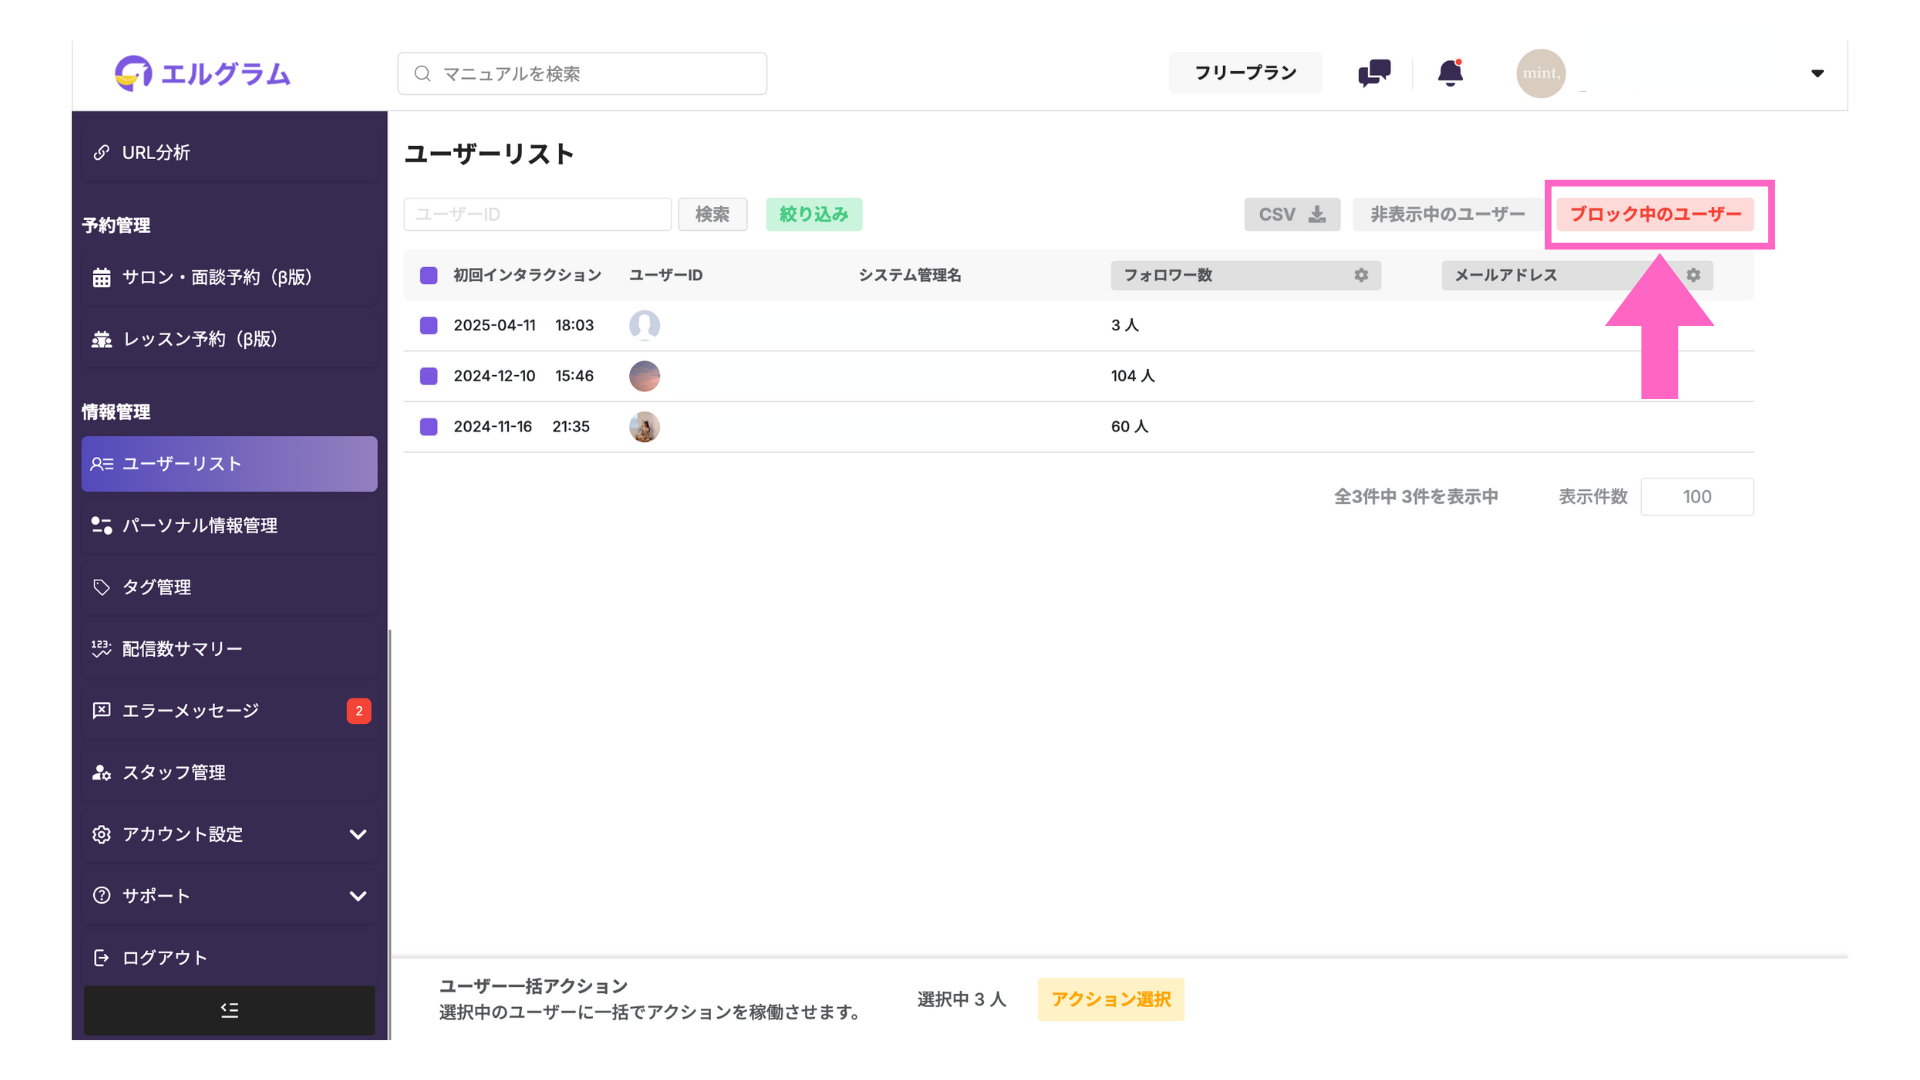
Task: Click the notification bell icon
Action: [x=1450, y=73]
